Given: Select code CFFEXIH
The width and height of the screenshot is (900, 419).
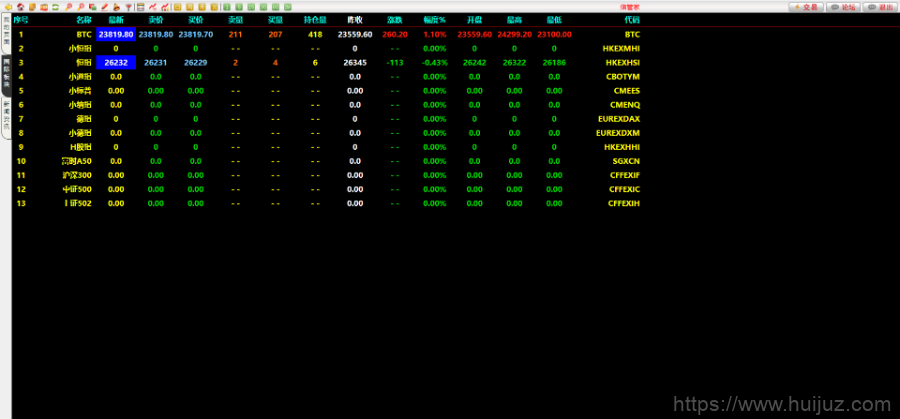Looking at the screenshot, I should click(x=624, y=203).
